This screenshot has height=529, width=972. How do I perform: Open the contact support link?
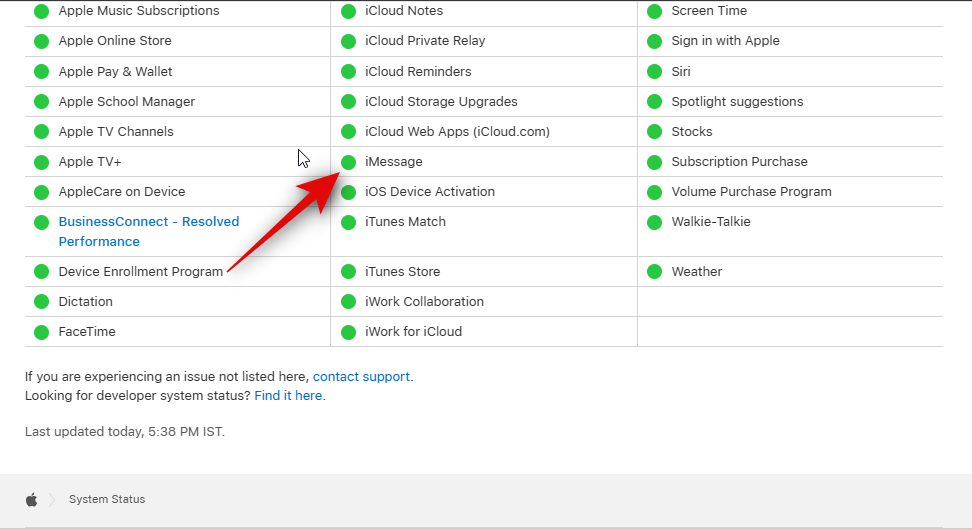click(x=361, y=376)
